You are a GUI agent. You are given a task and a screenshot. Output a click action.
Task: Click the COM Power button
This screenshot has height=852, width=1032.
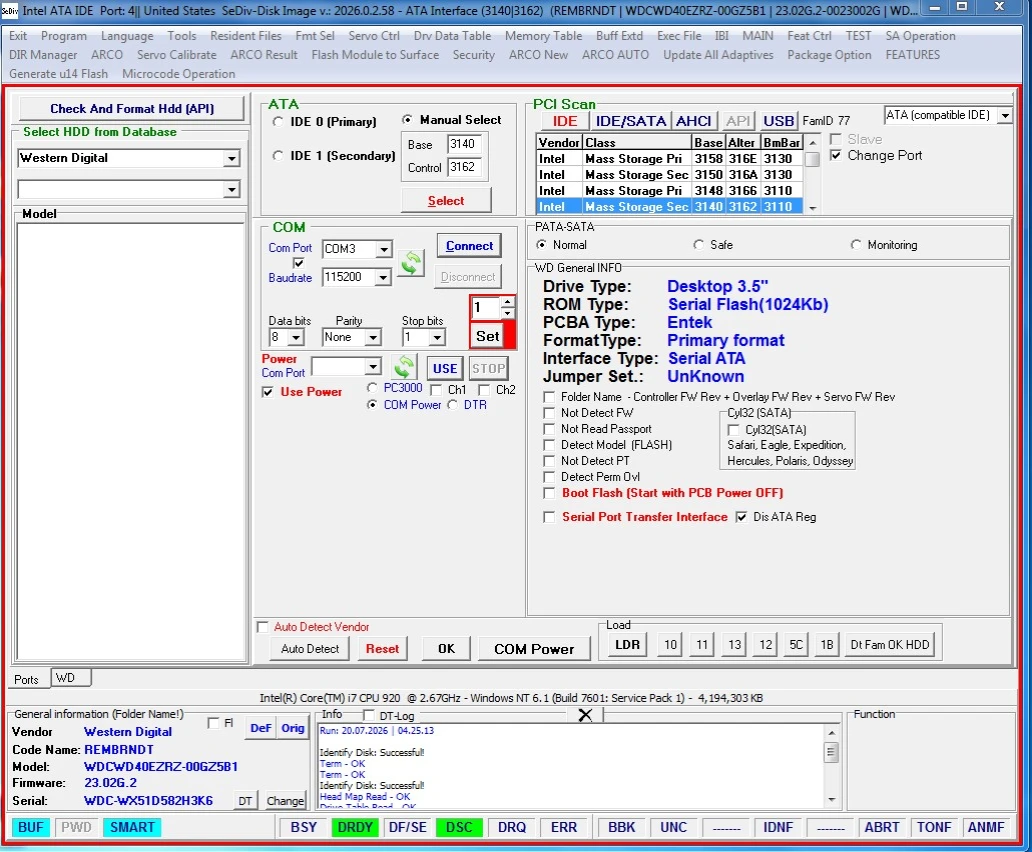coord(534,649)
